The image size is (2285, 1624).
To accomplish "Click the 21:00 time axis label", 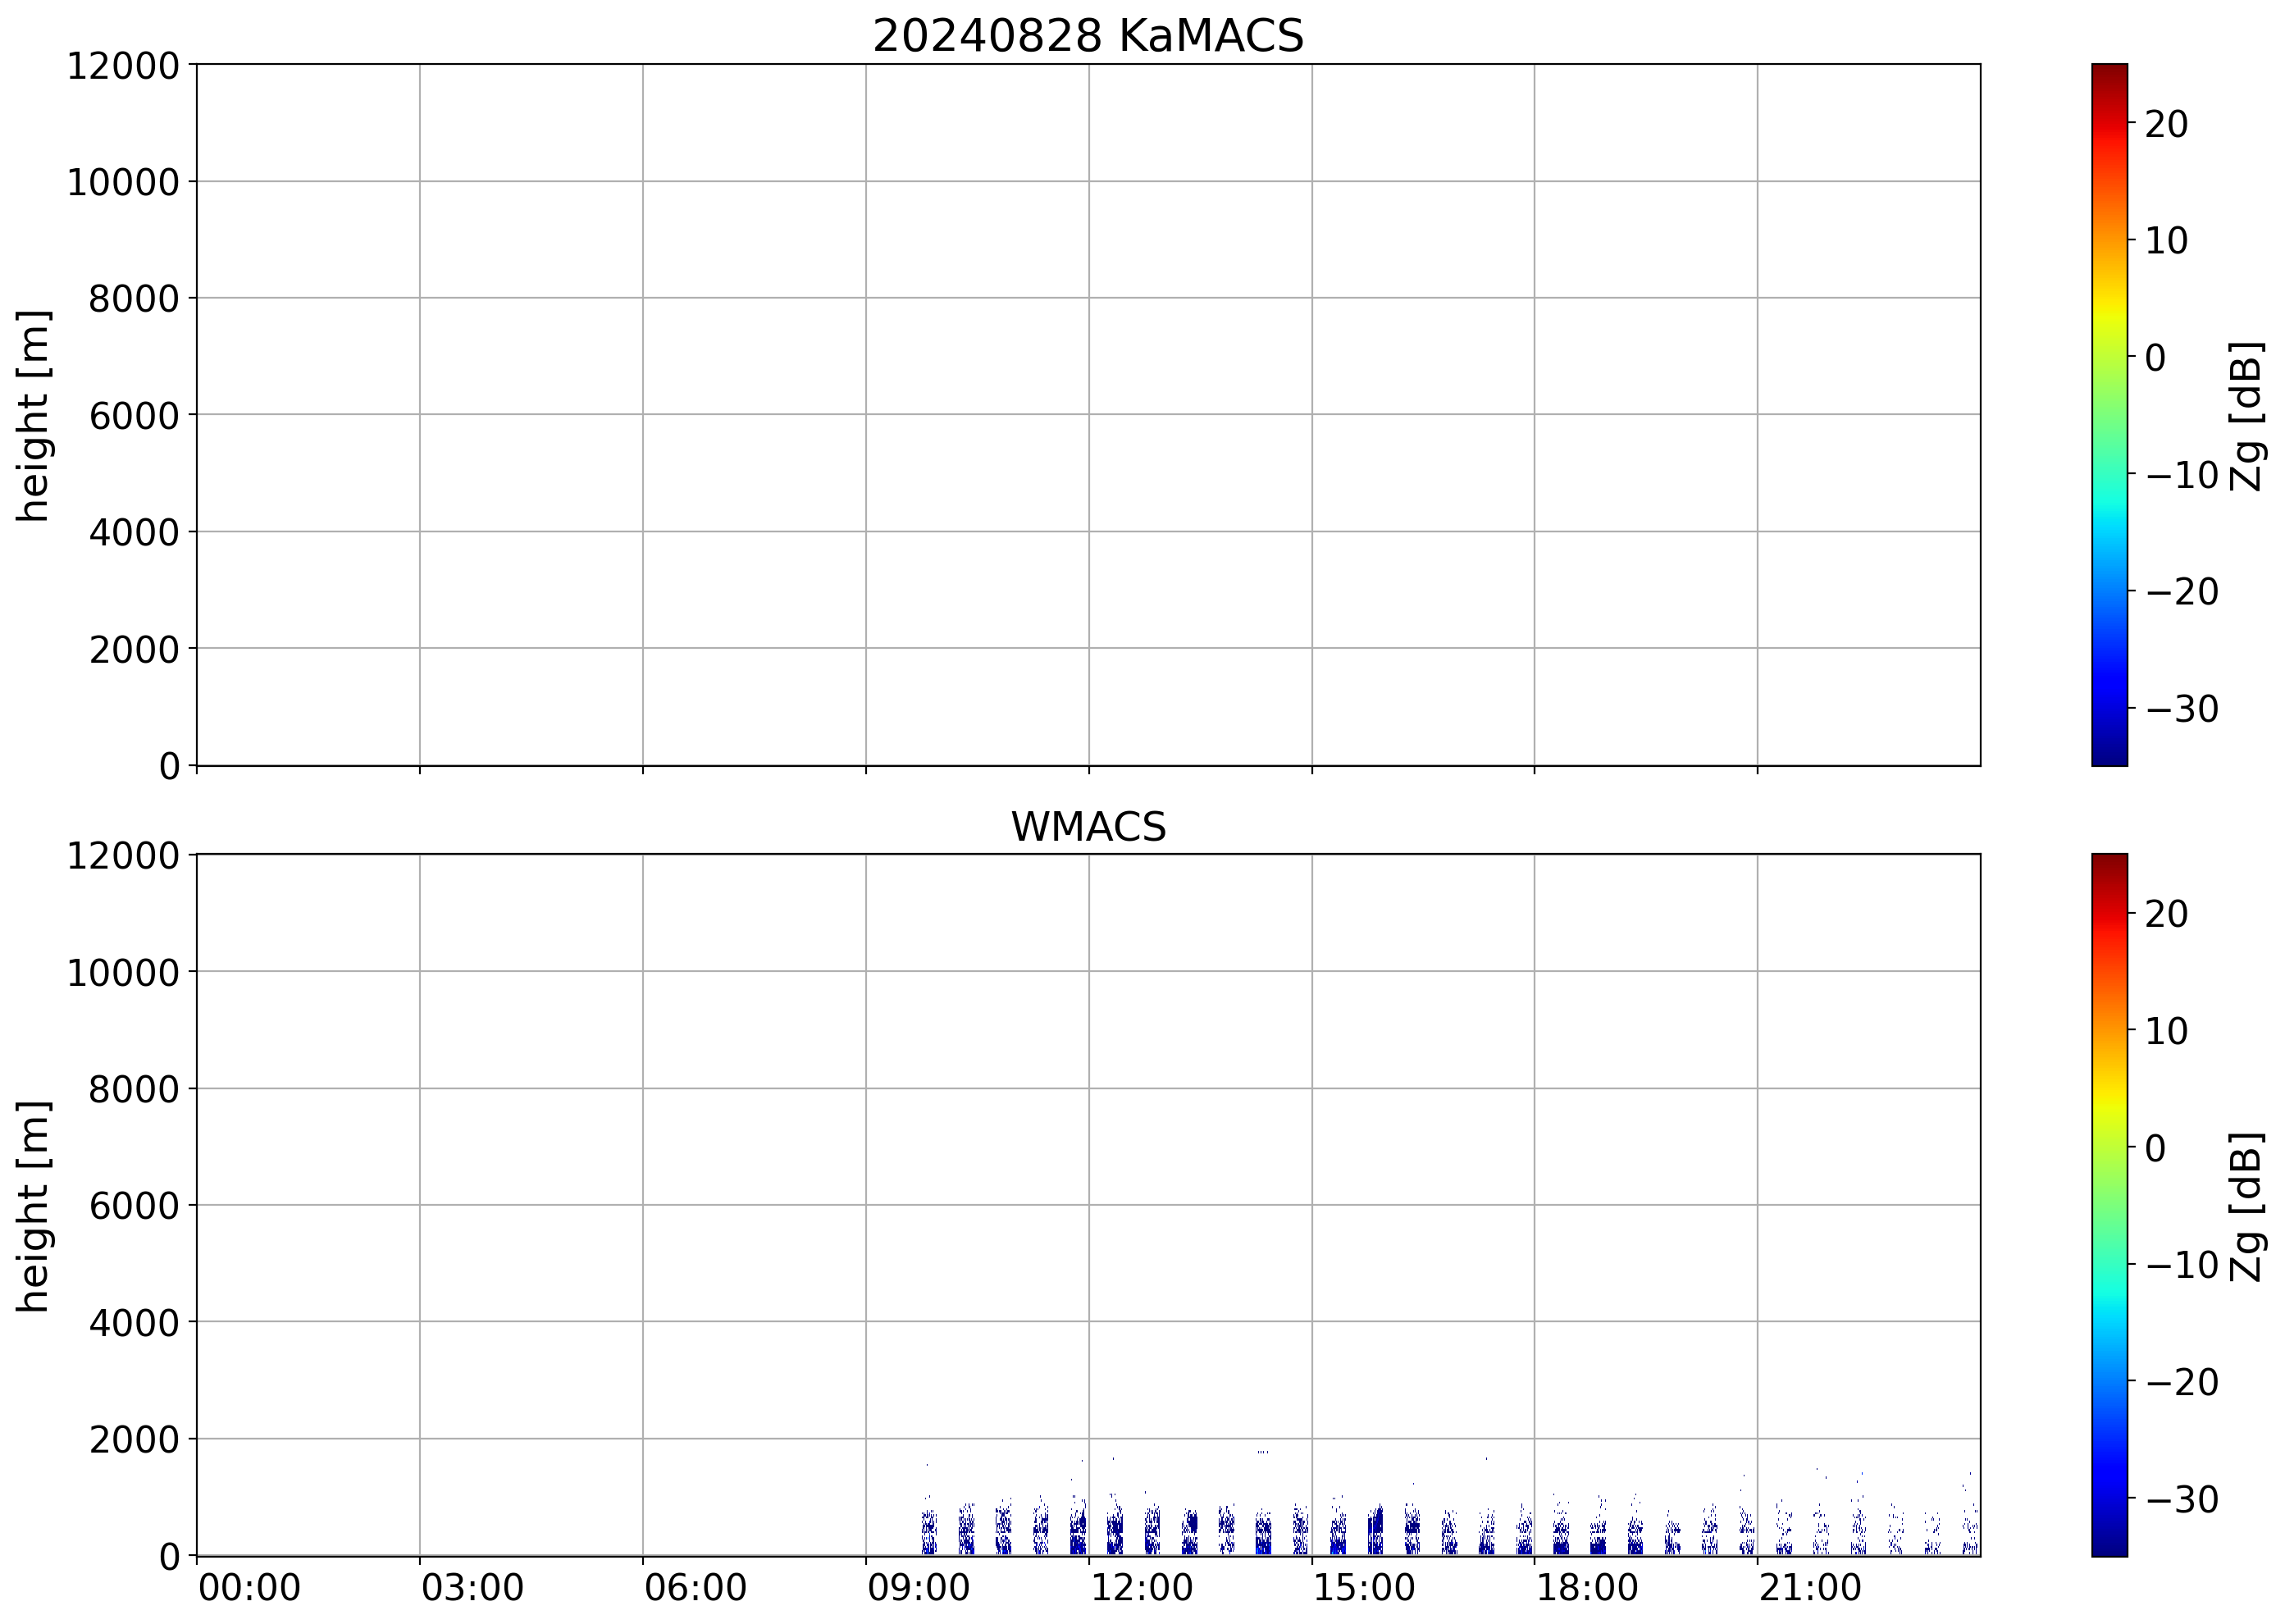I will [1810, 1588].
